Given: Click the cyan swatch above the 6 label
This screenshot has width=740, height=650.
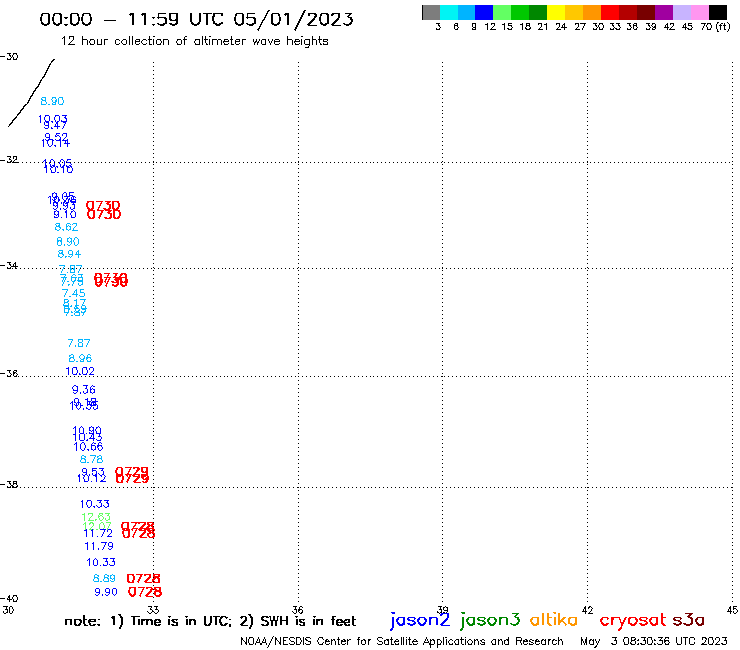Looking at the screenshot, I should pos(449,12).
